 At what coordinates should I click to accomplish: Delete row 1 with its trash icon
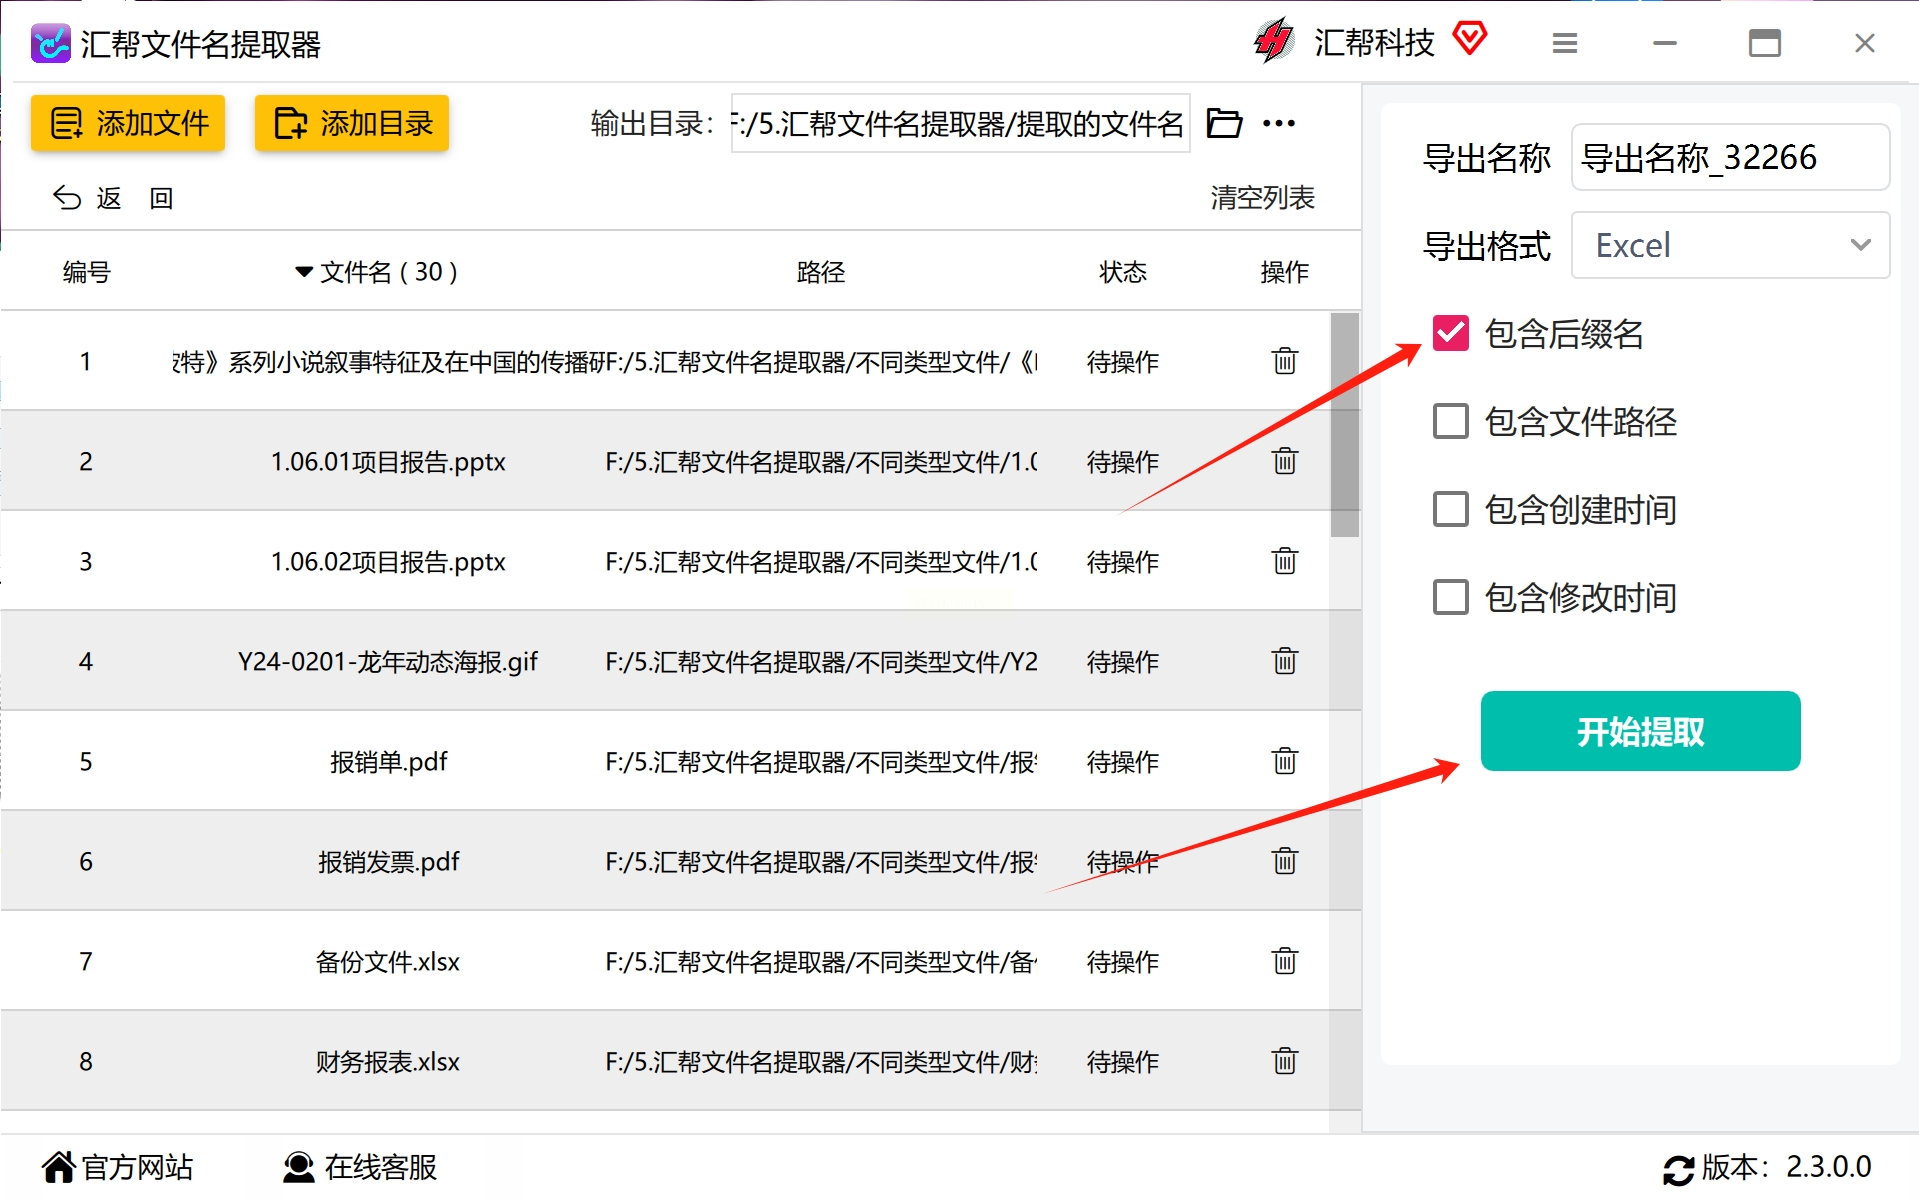tap(1285, 360)
